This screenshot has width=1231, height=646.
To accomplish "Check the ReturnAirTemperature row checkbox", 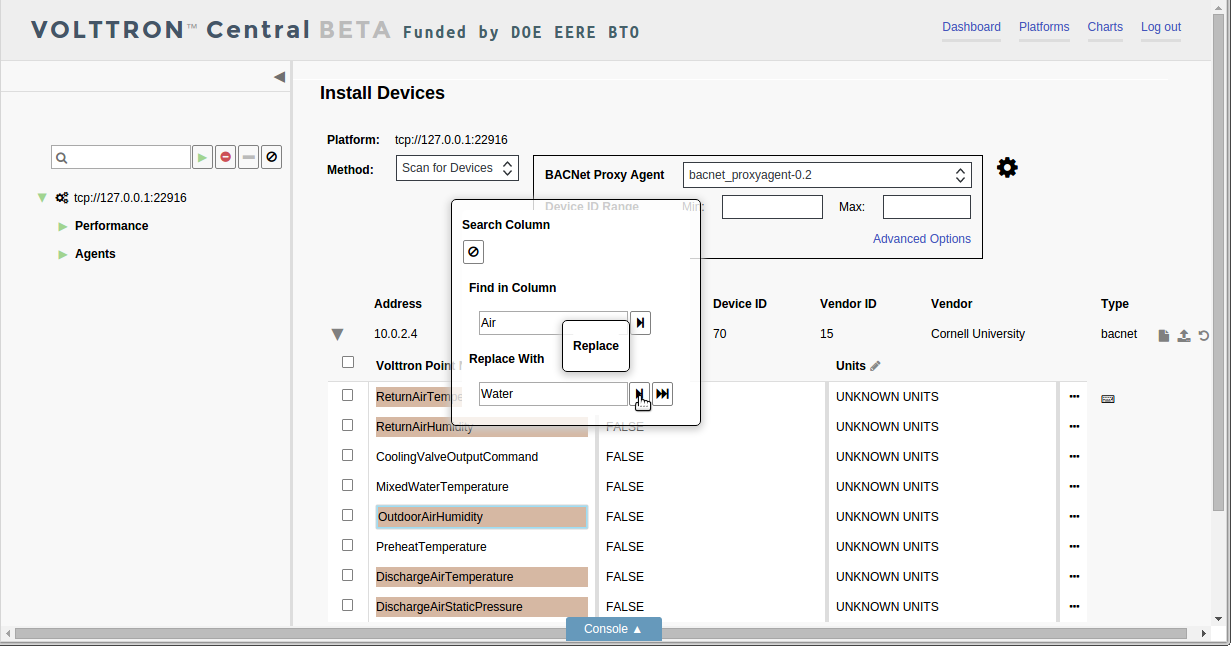I will tap(348, 395).
